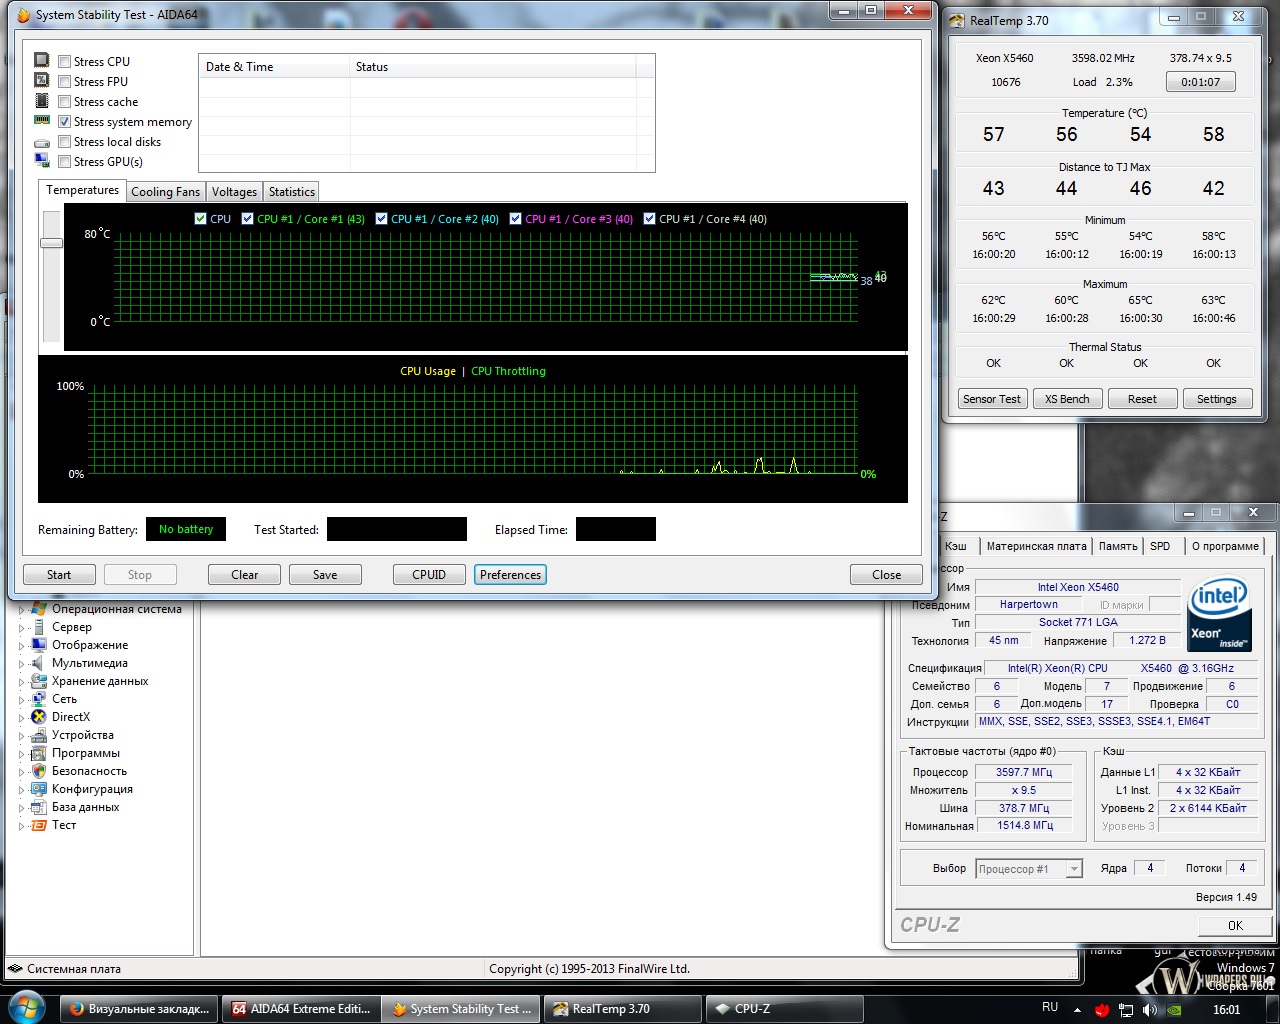Open RealTemp Settings
The width and height of the screenshot is (1280, 1024).
(1217, 399)
